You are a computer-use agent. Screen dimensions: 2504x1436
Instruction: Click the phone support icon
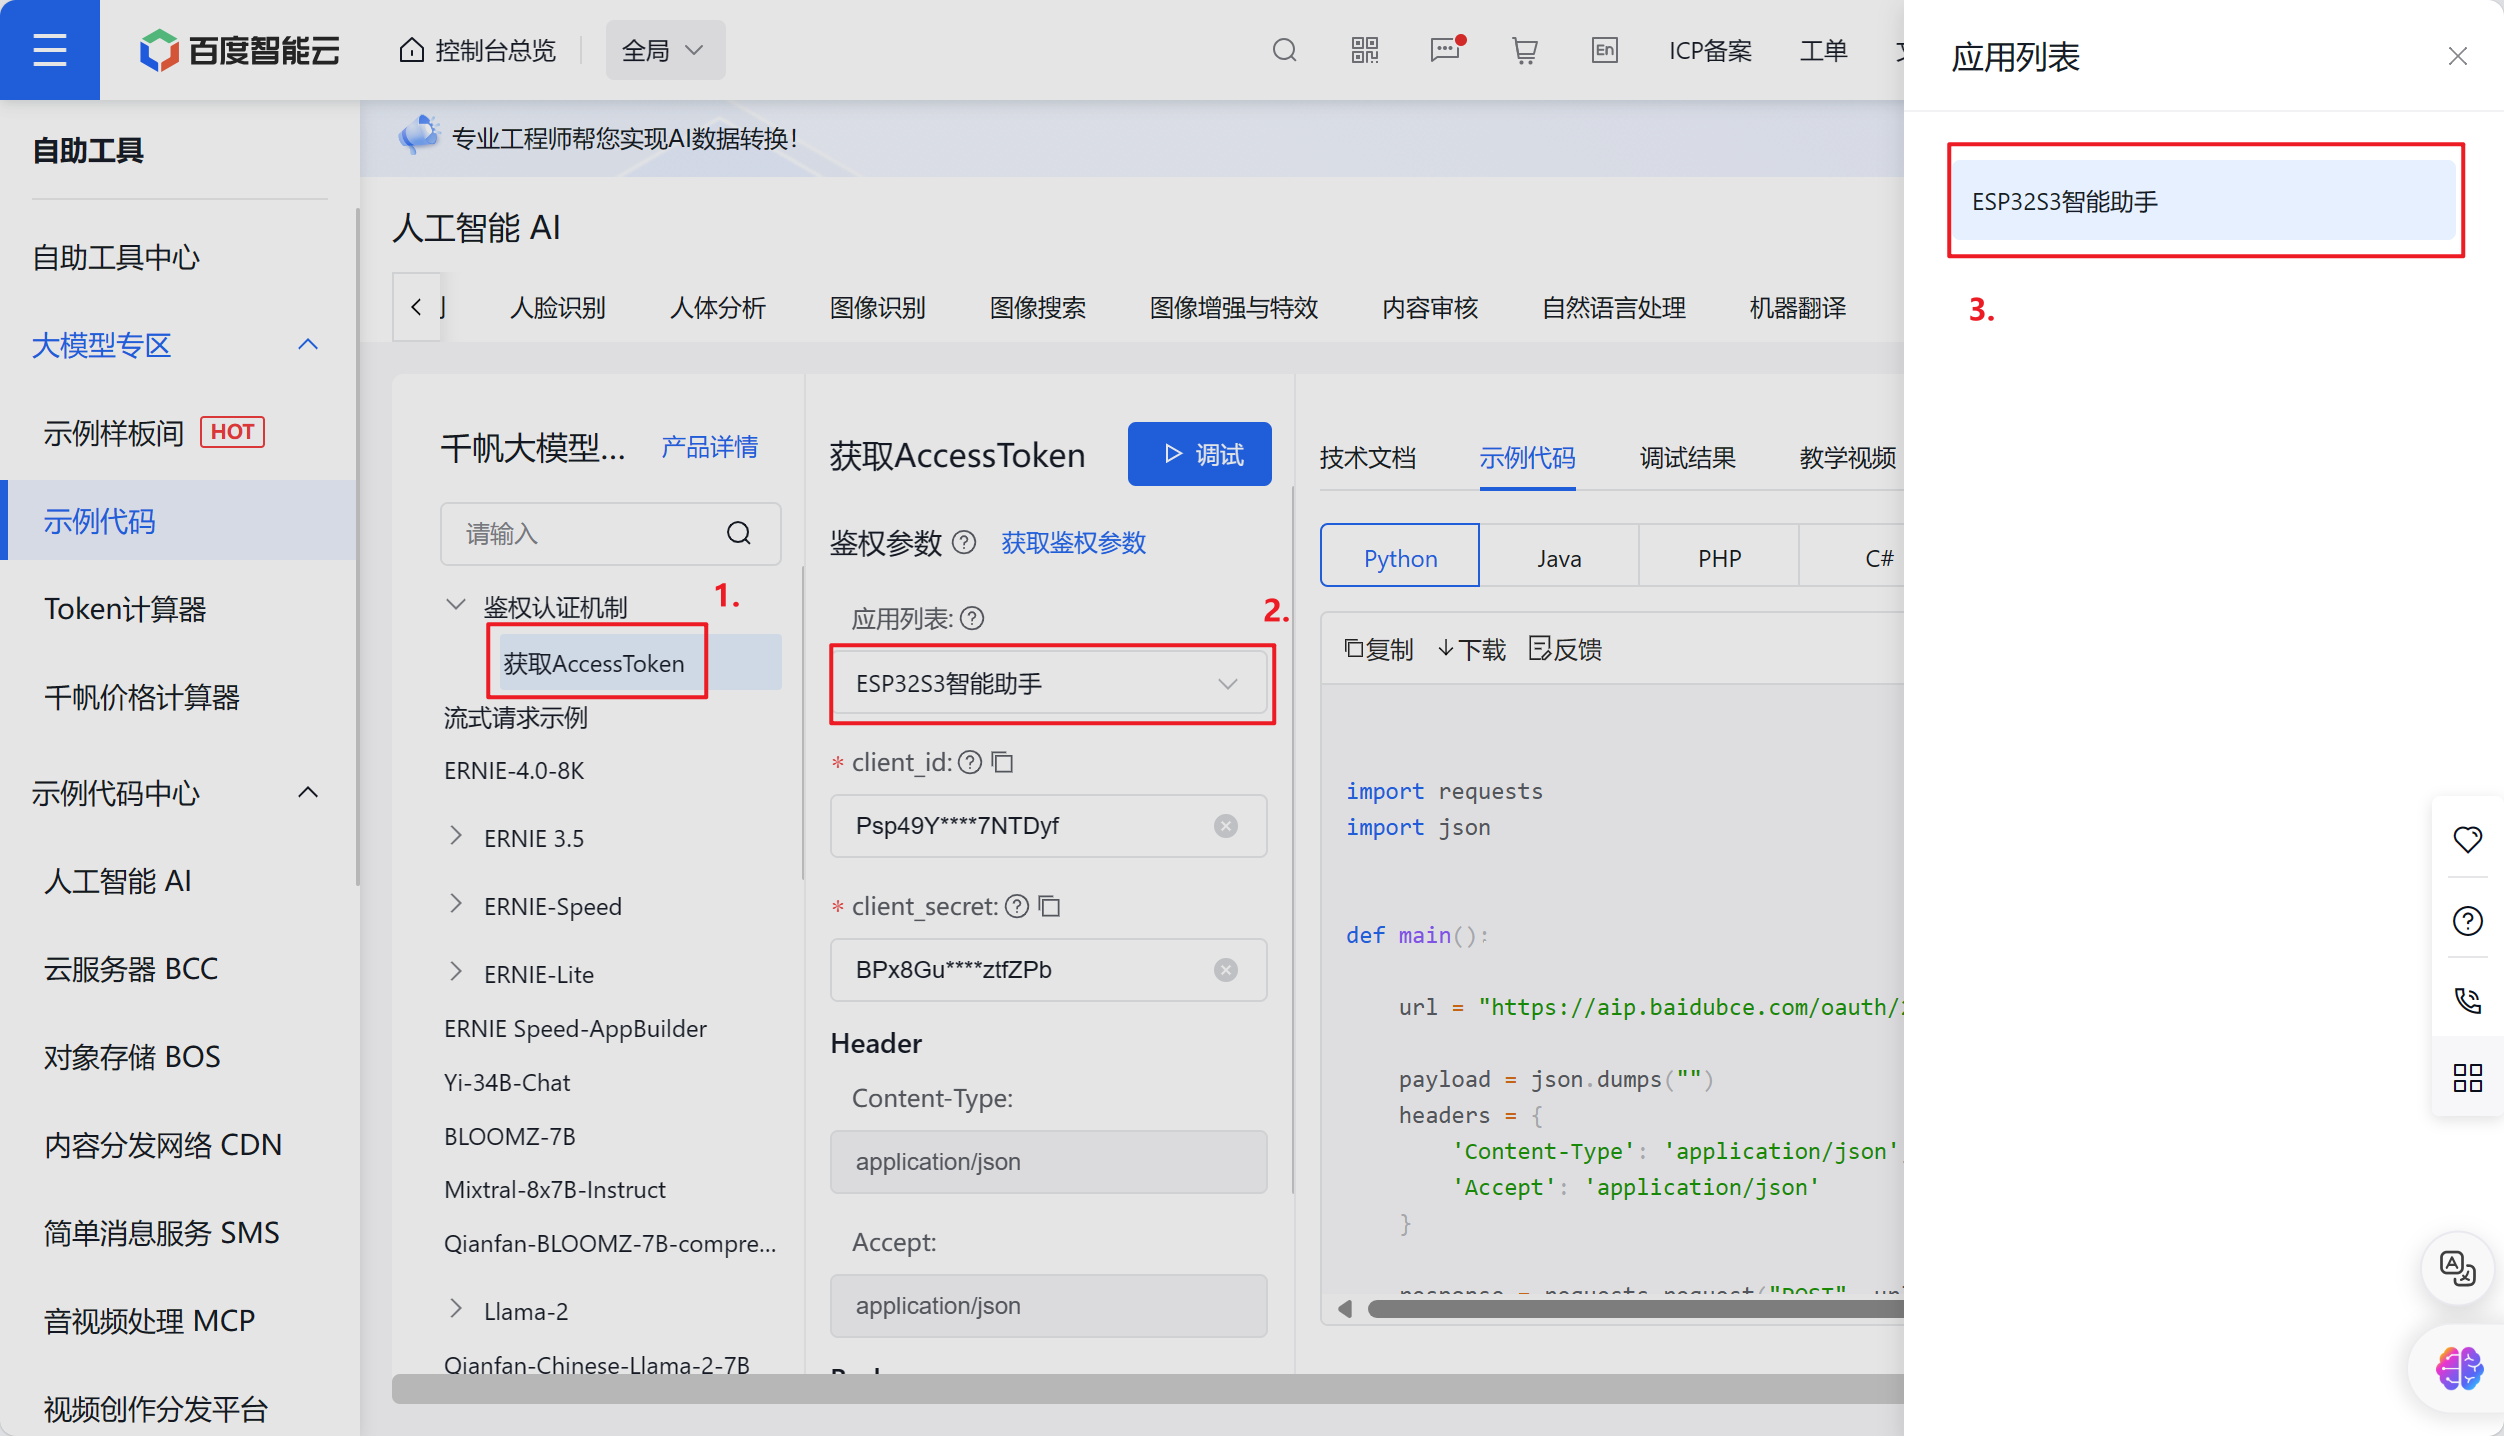point(2467,999)
